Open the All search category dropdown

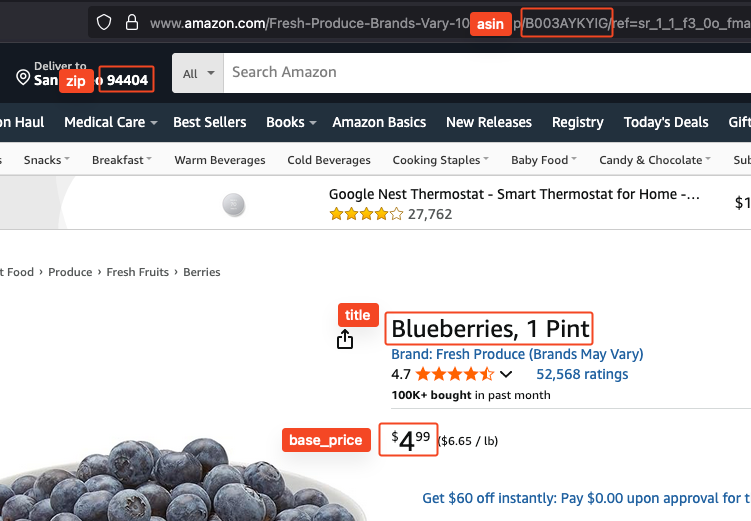click(x=196, y=73)
